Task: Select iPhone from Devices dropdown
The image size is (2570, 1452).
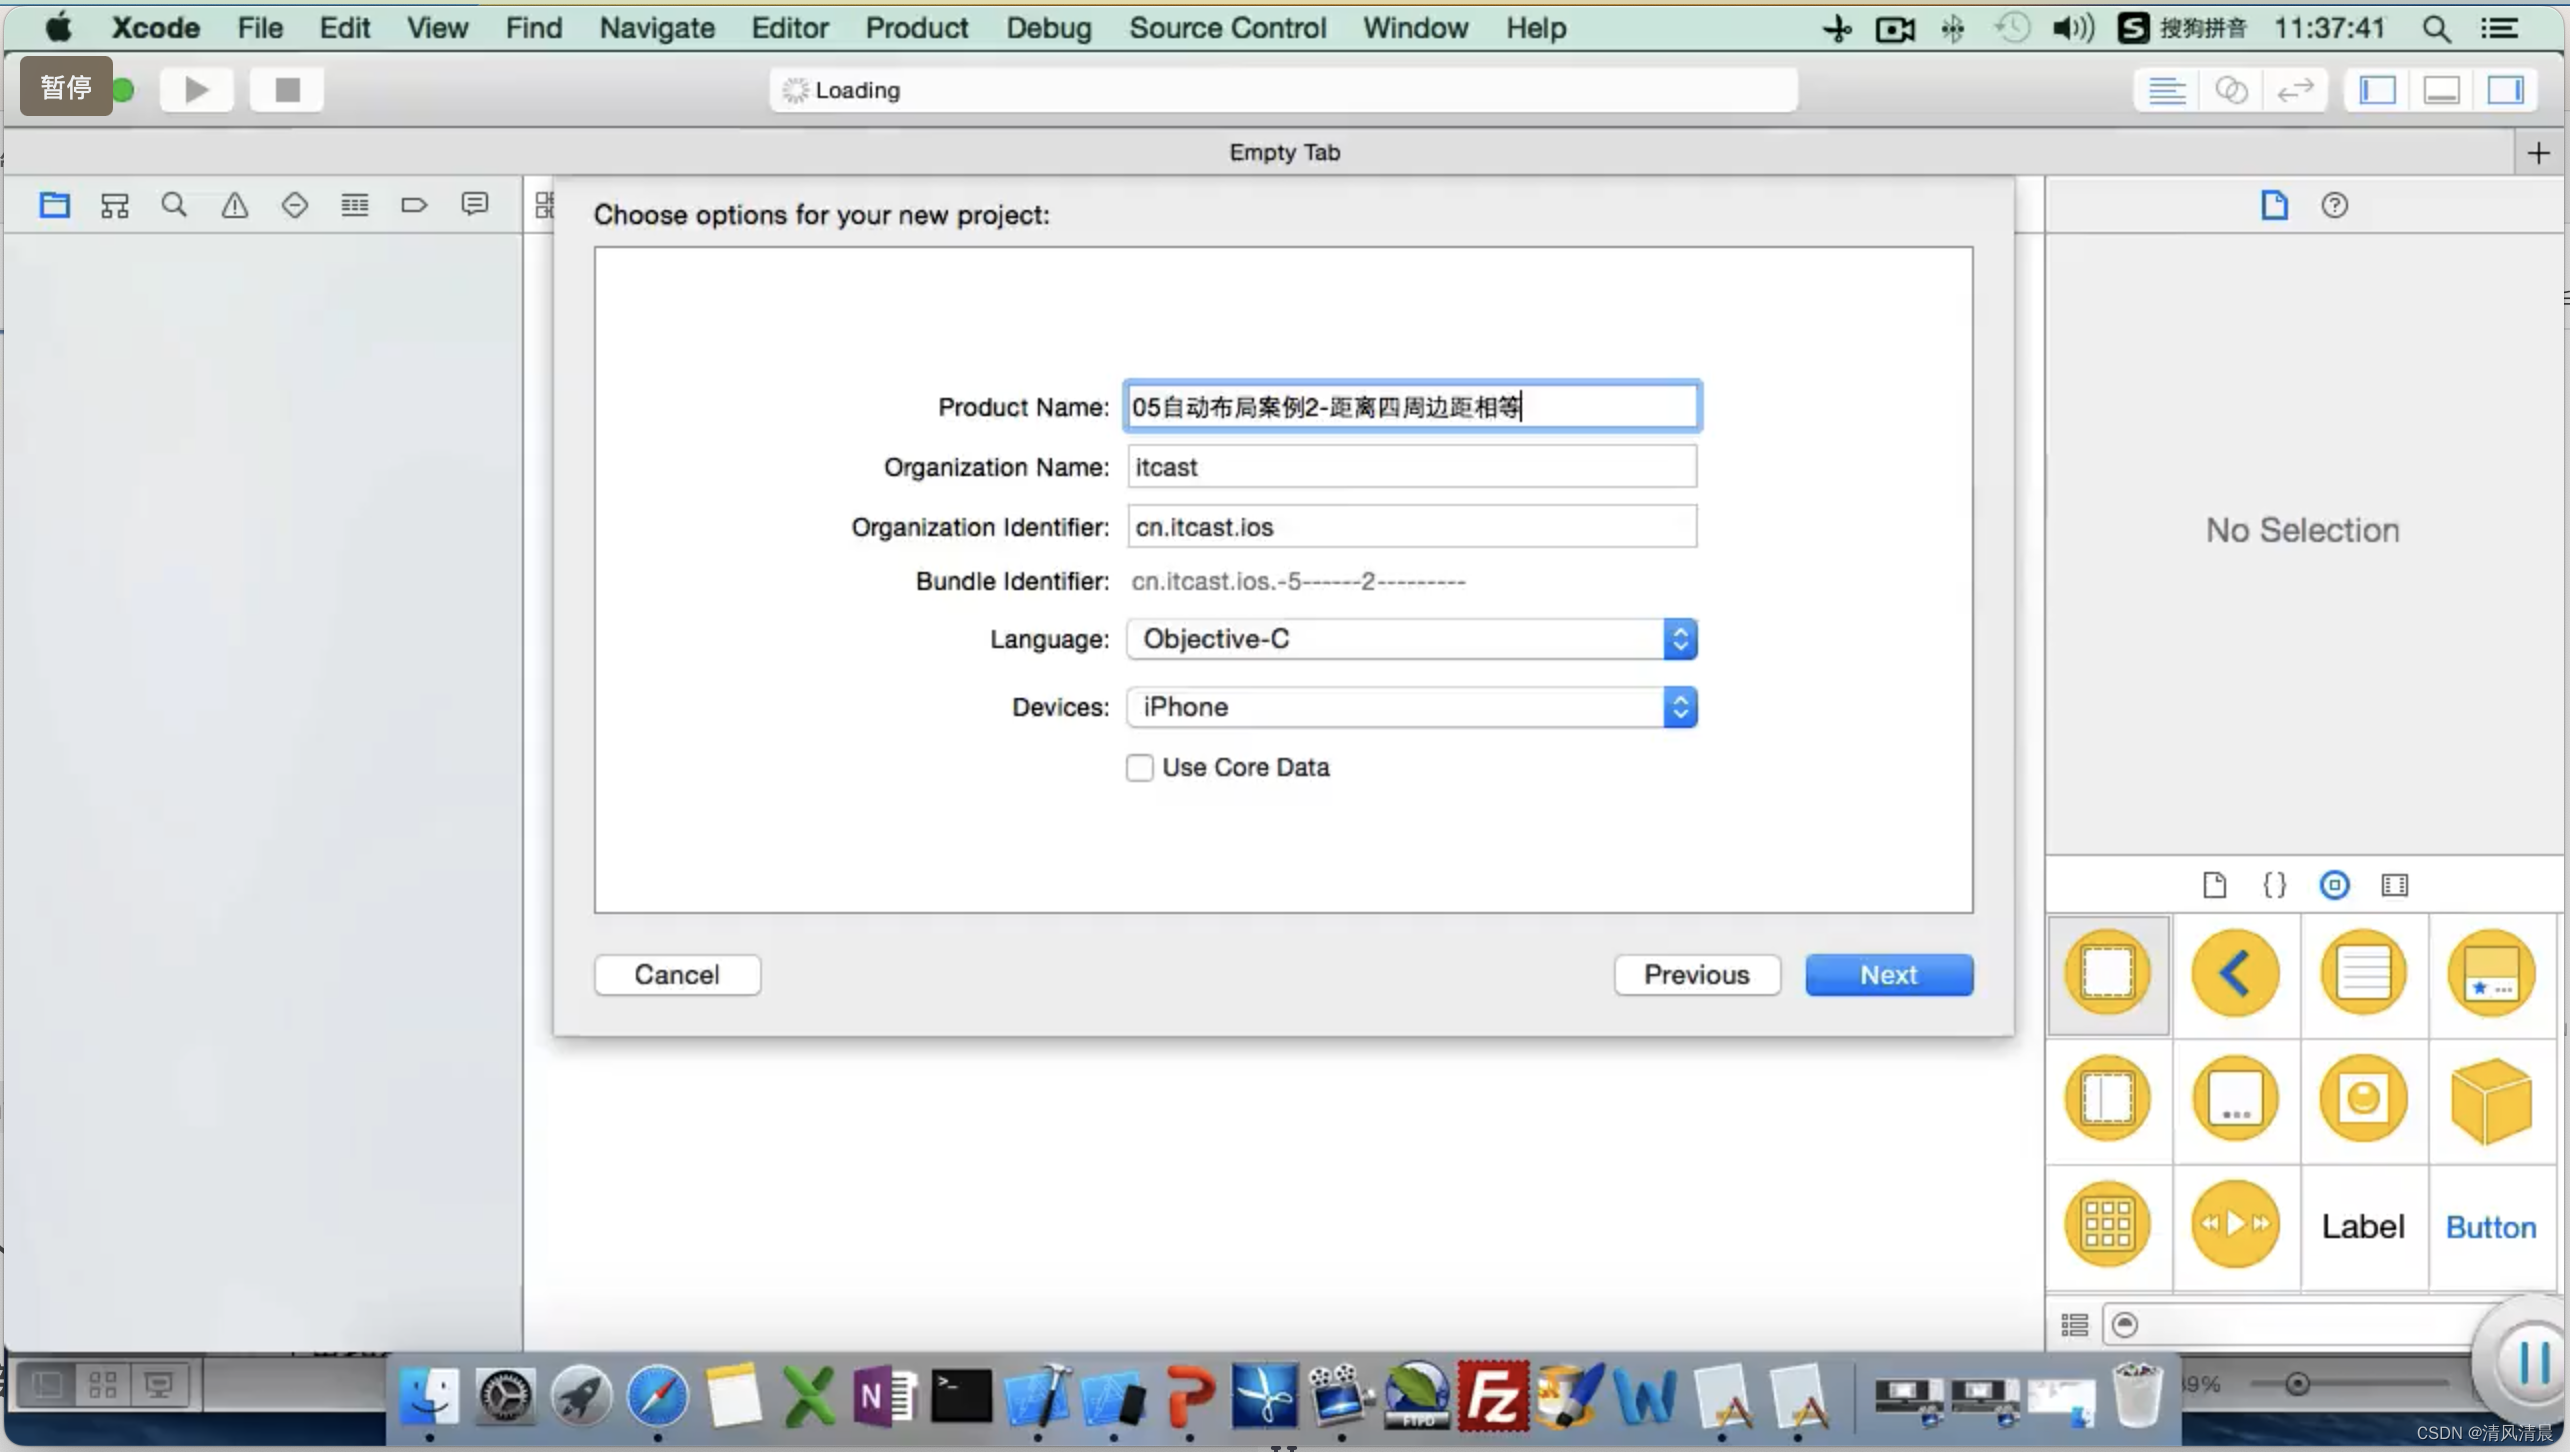Action: click(1409, 706)
